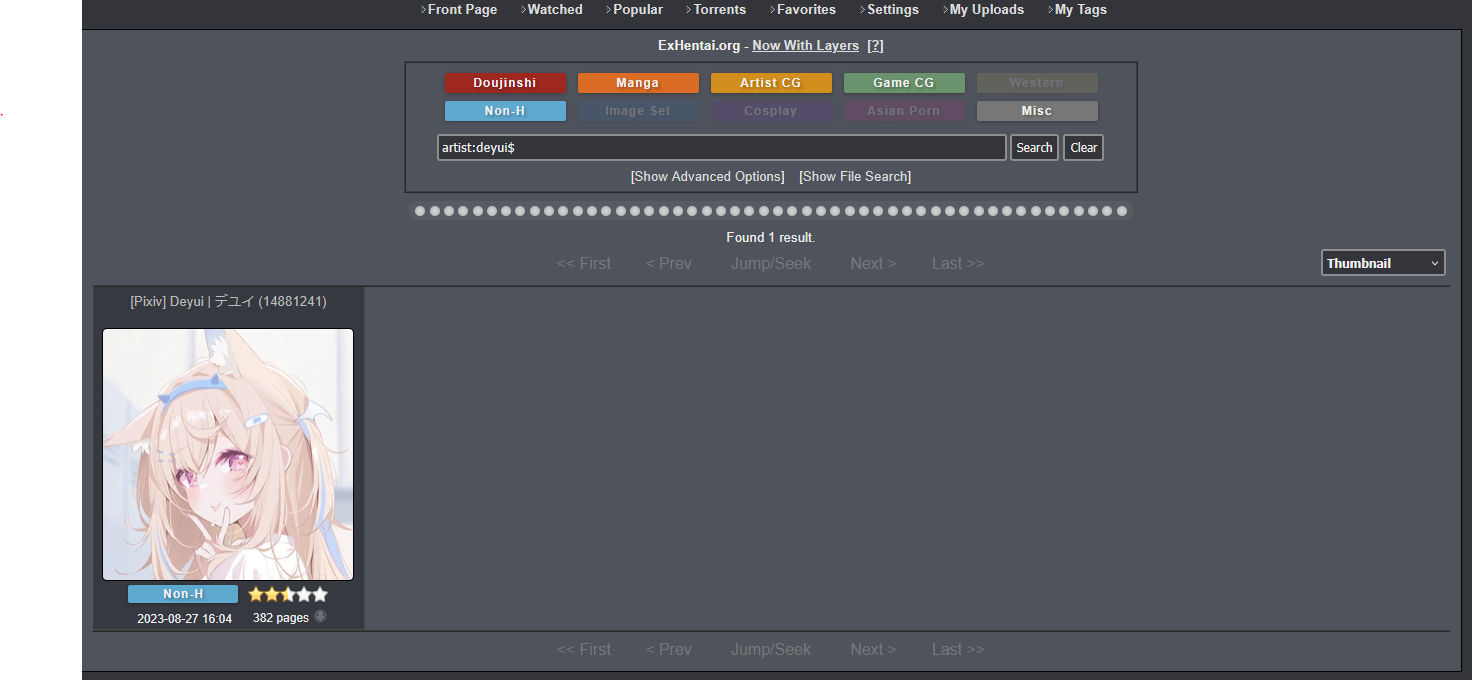Image resolution: width=1472 pixels, height=680 pixels.
Task: Toggle the Misc category filter
Action: 1037,111
